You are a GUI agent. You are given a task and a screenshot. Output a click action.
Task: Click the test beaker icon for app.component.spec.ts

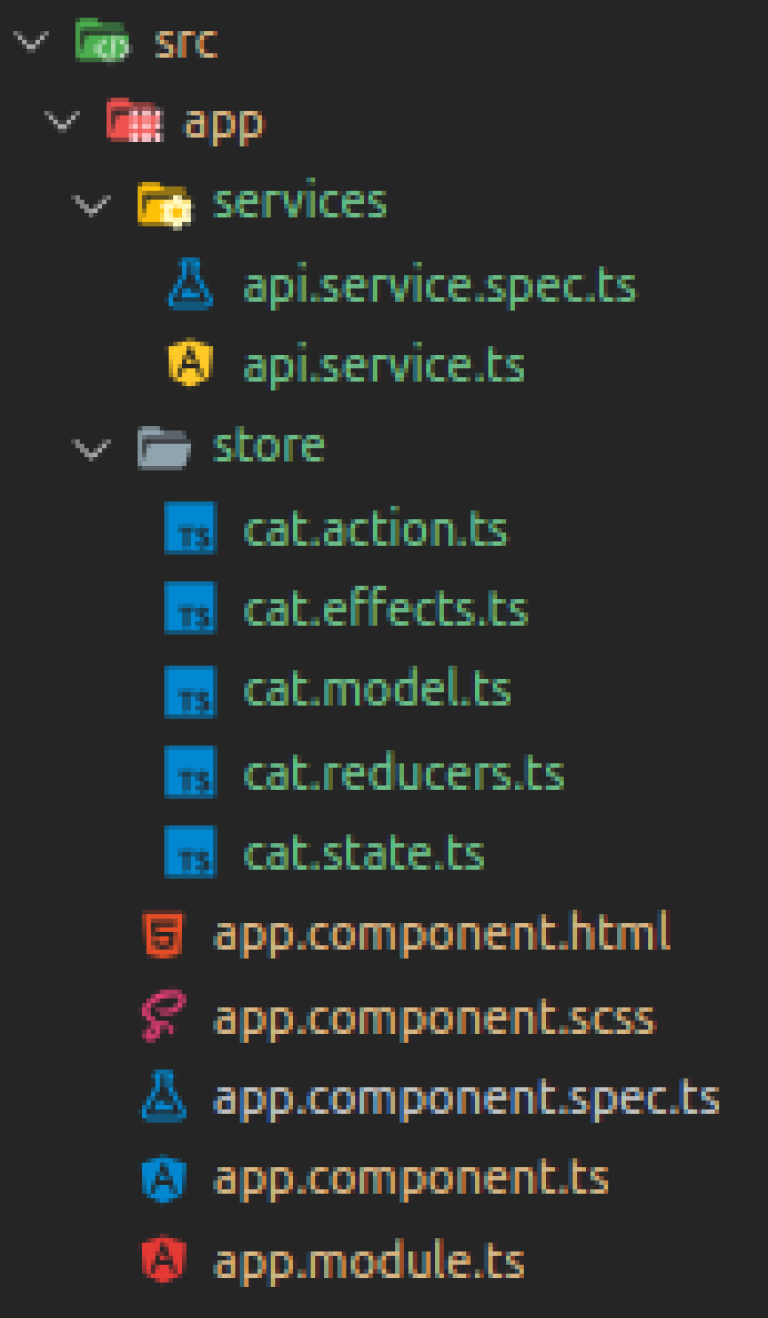pos(164,1096)
